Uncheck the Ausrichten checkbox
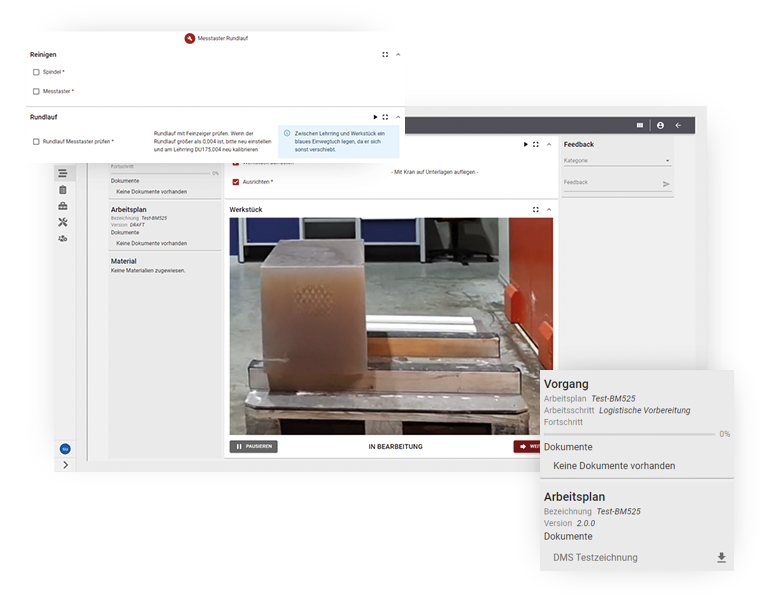 click(236, 182)
